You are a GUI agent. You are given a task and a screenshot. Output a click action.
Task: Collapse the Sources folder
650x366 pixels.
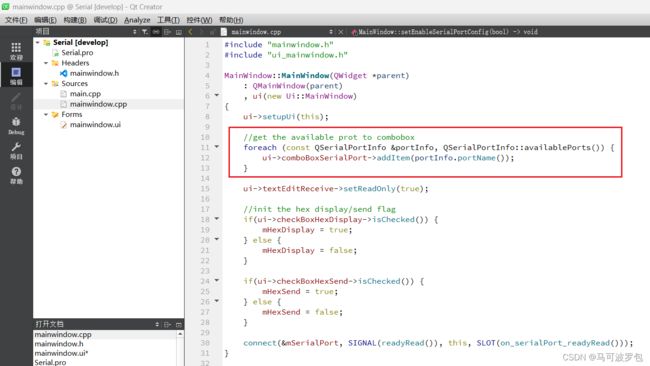coord(46,84)
